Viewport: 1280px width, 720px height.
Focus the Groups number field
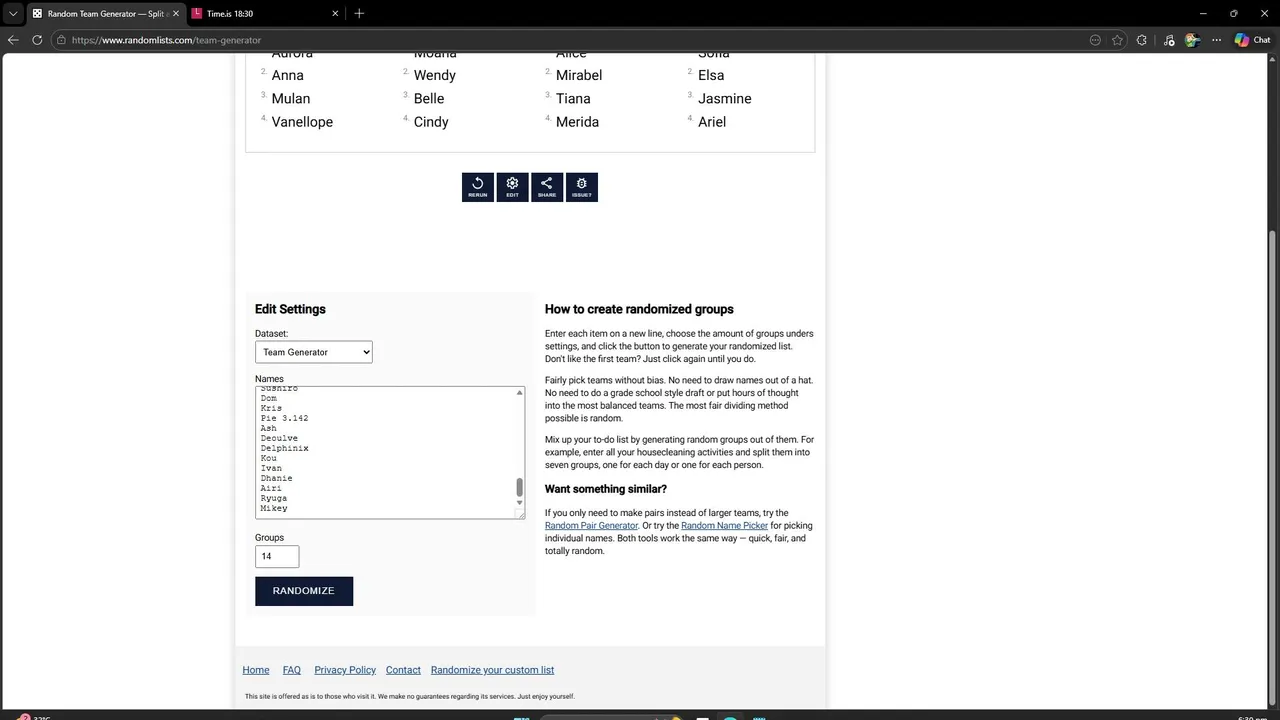(x=277, y=556)
